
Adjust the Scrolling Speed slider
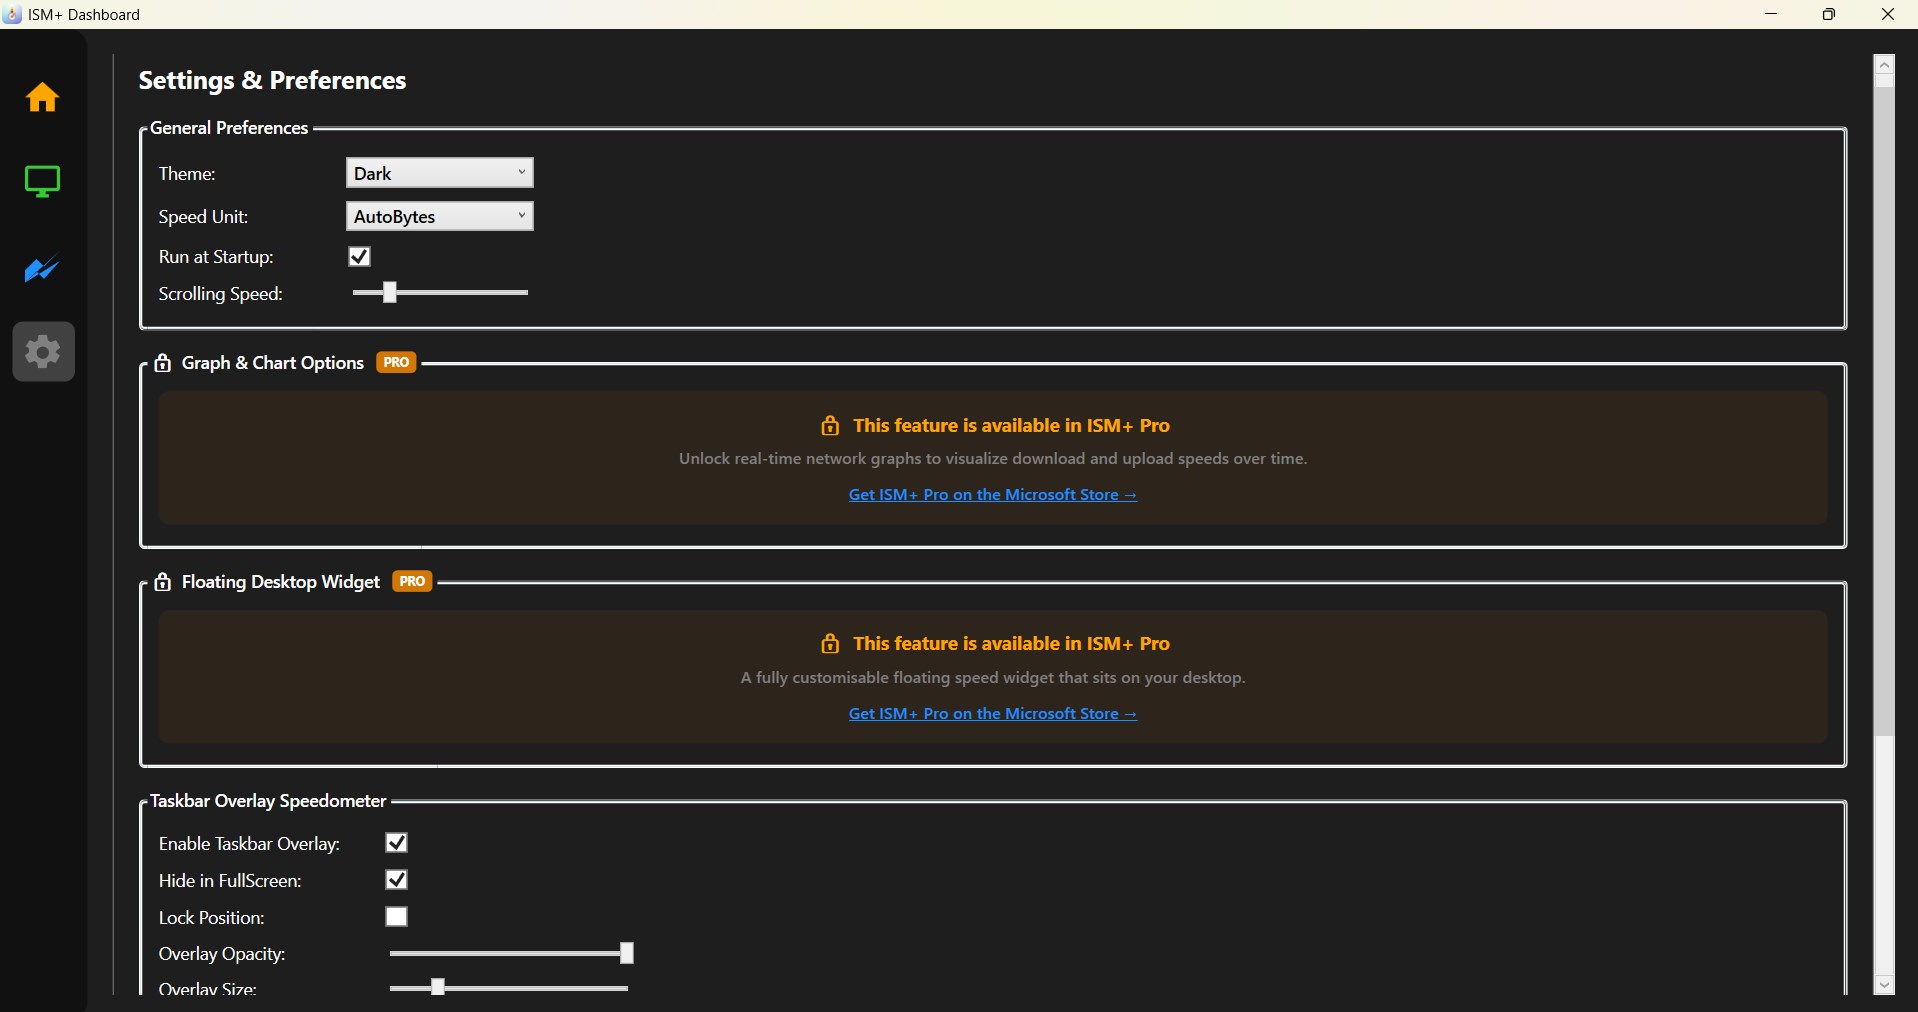click(x=441, y=293)
